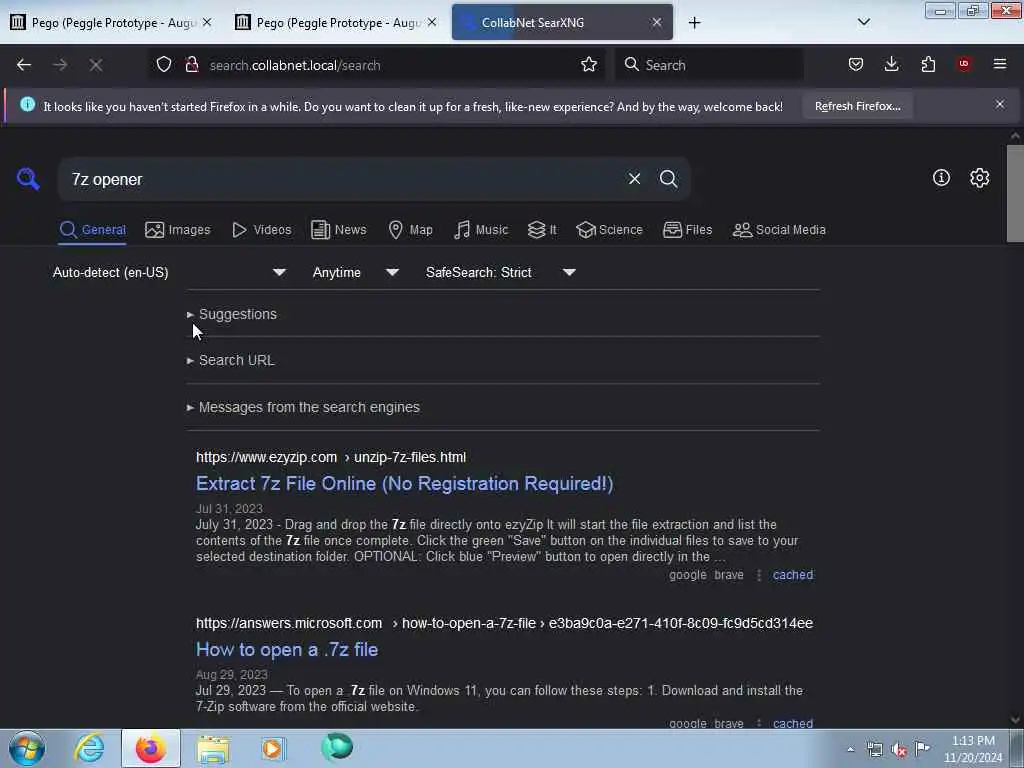Screen dimensions: 1024x768
Task: Clear the 7z opener query
Action: [x=634, y=178]
